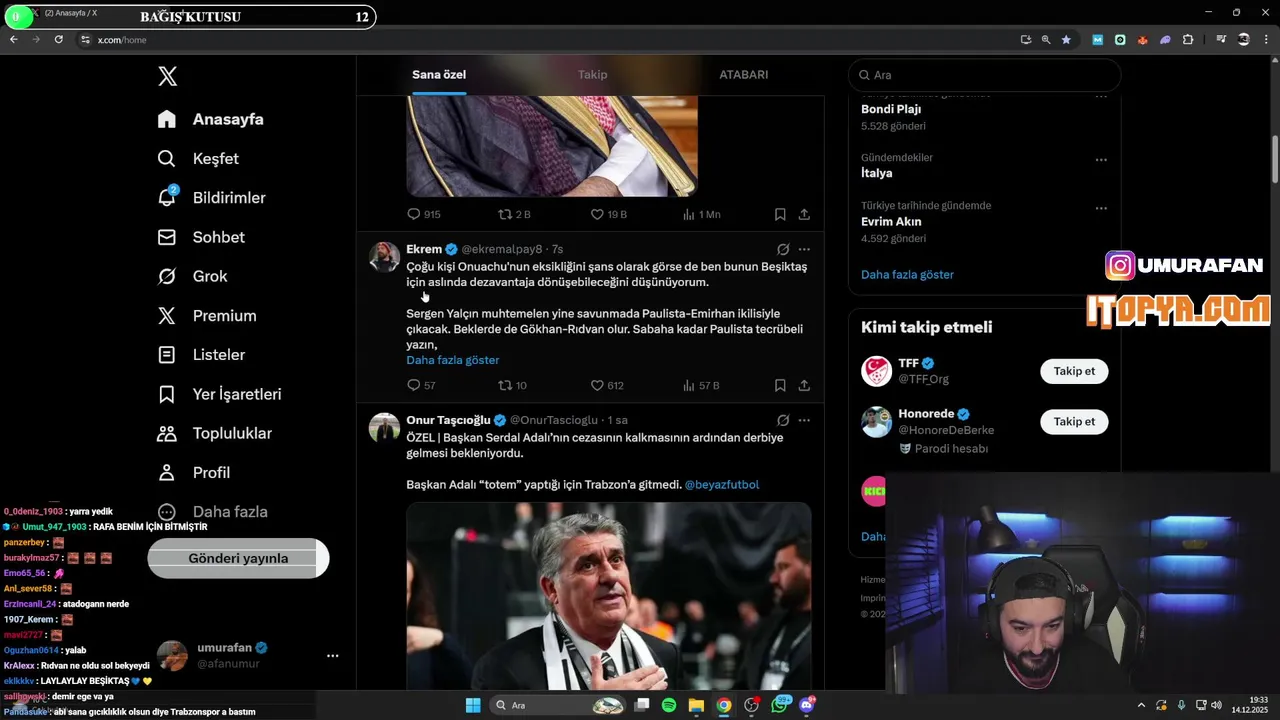Open Bondi Plajı trend
The height and width of the screenshot is (720, 1280).
(x=891, y=109)
